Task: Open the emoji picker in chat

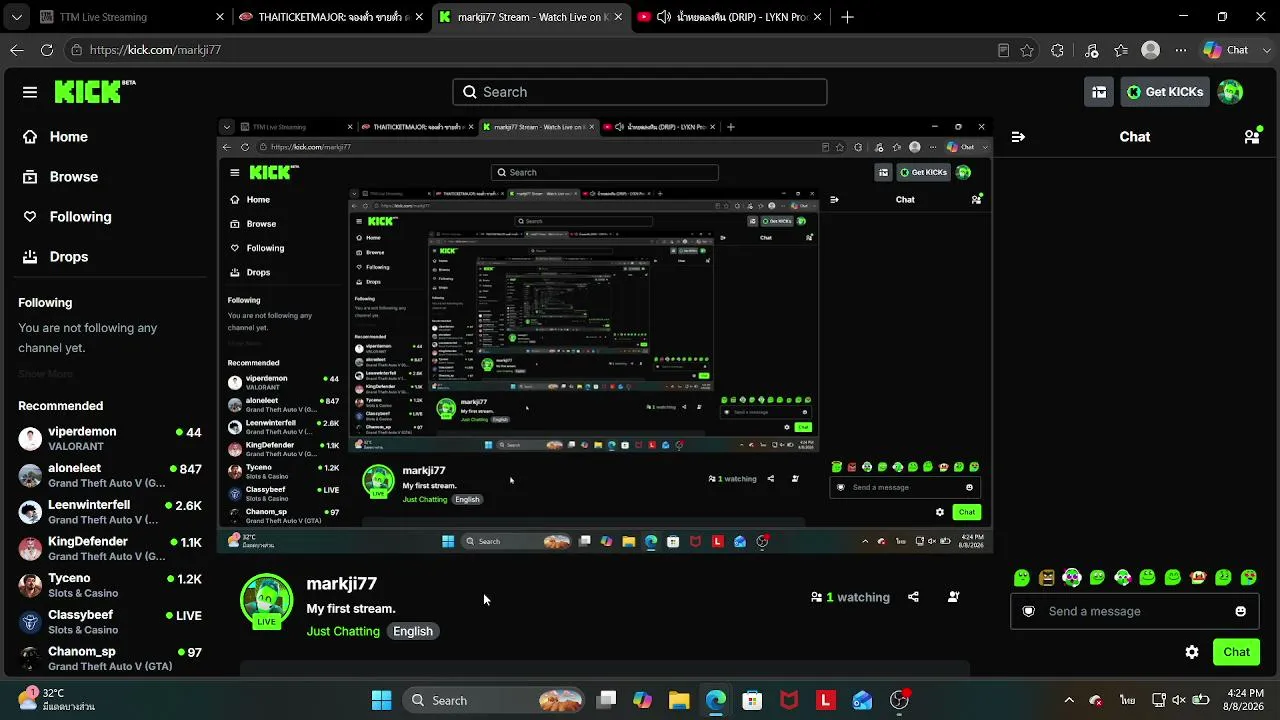Action: click(x=1241, y=611)
